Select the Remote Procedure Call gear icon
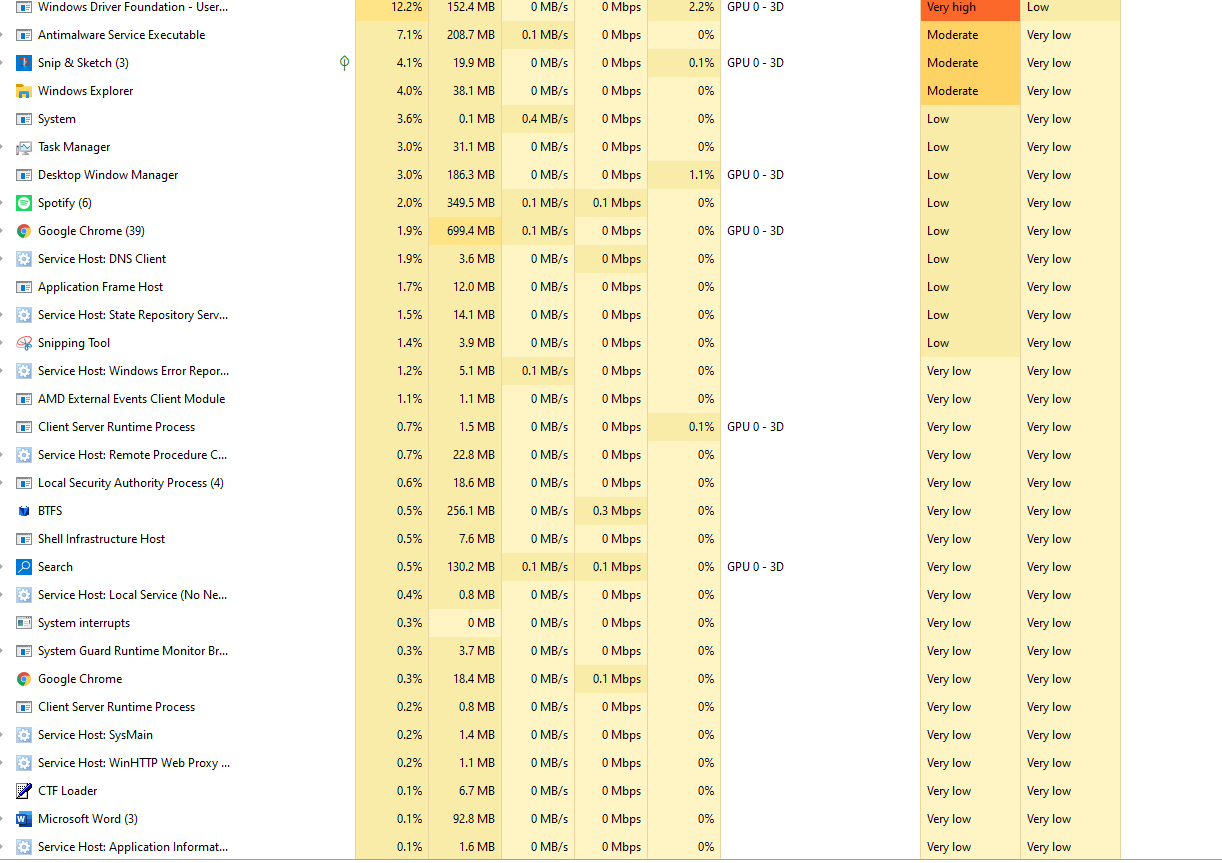Image resolution: width=1222 pixels, height=863 pixels. [x=24, y=455]
